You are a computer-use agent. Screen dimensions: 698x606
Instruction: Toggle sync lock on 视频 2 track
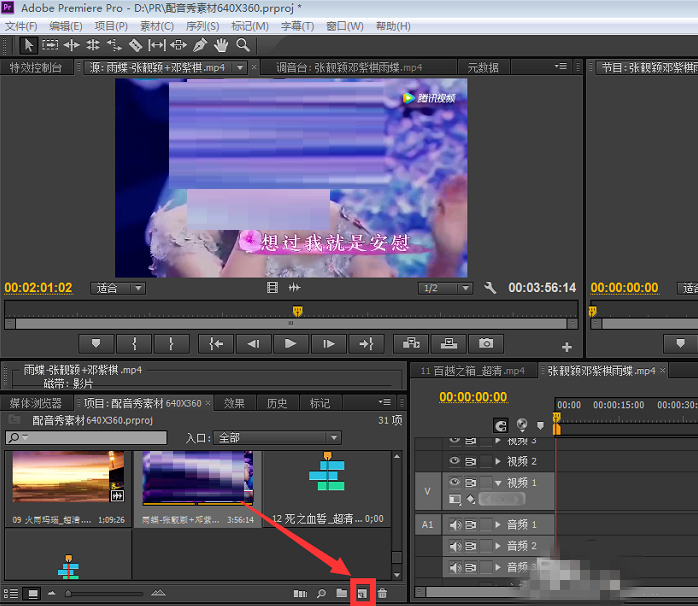click(471, 461)
